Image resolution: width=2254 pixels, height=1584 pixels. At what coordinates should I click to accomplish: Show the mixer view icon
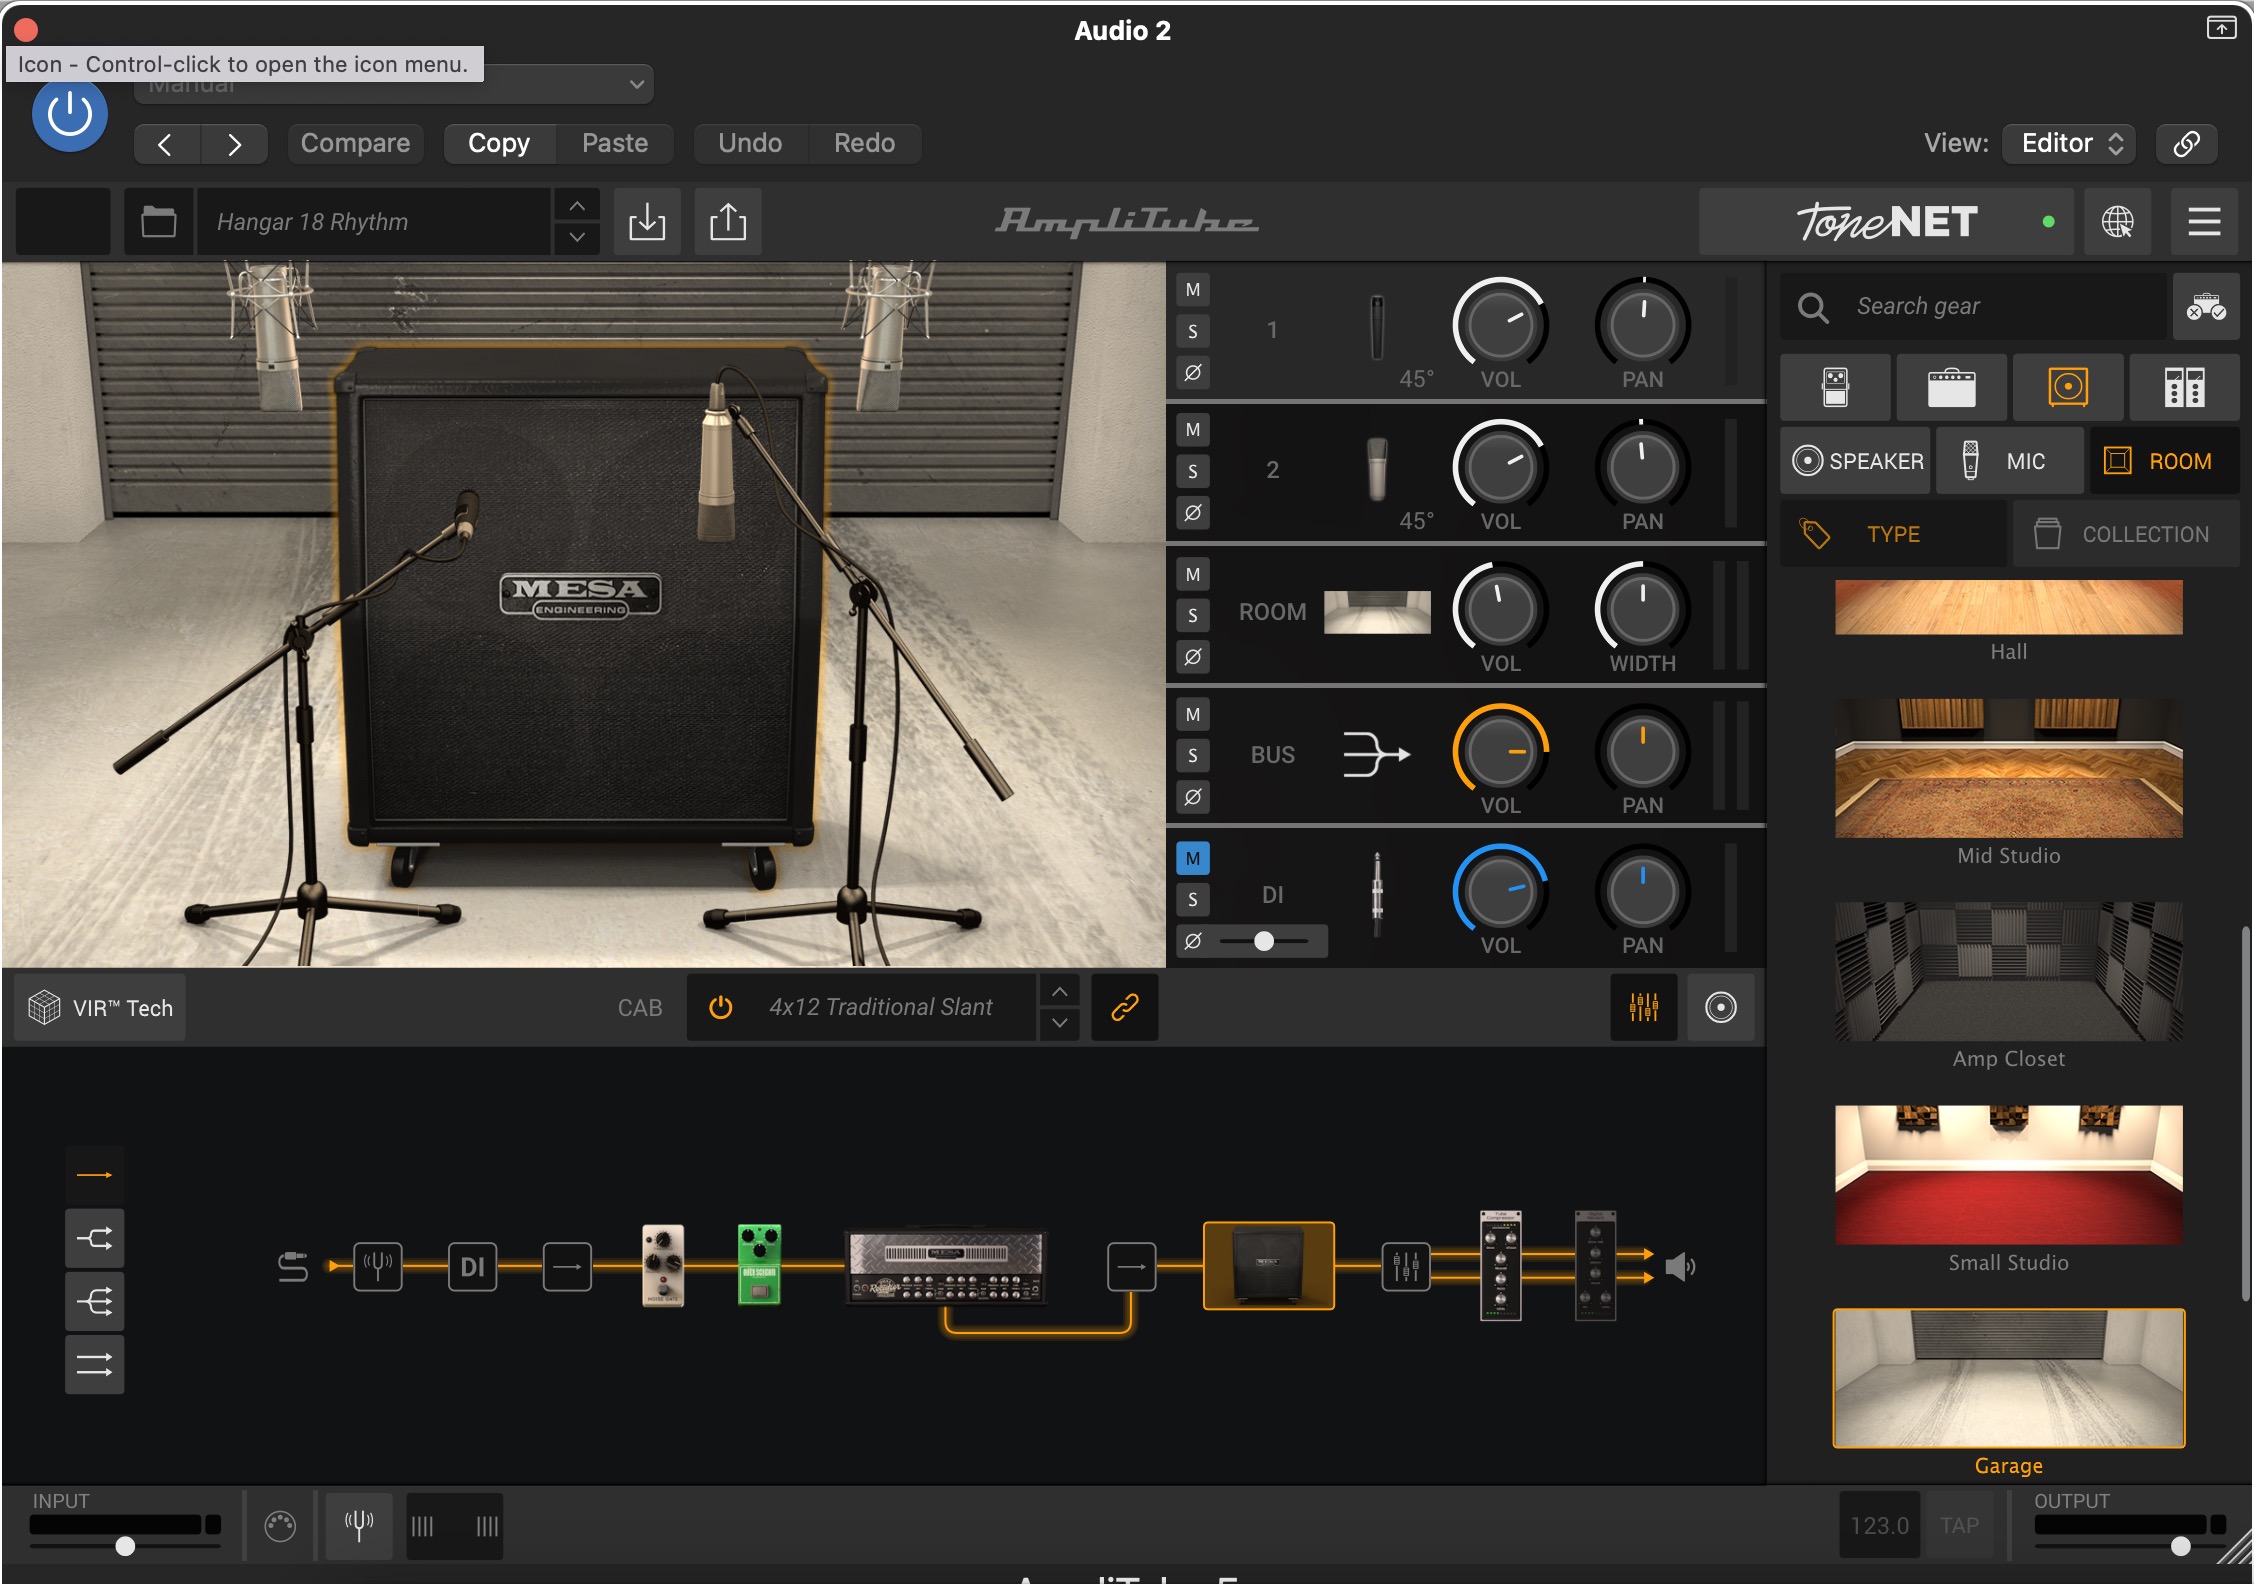(x=1643, y=1007)
